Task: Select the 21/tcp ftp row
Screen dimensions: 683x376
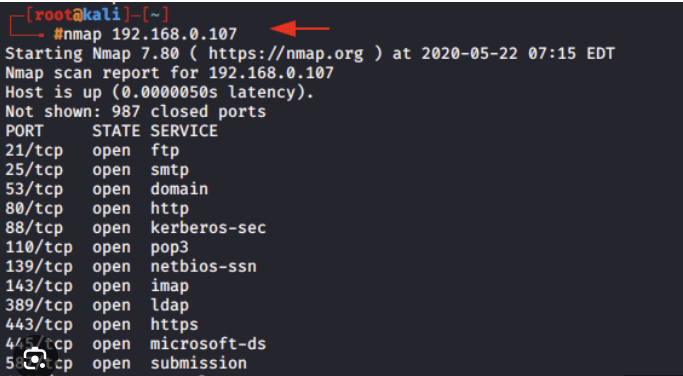Action: point(92,151)
